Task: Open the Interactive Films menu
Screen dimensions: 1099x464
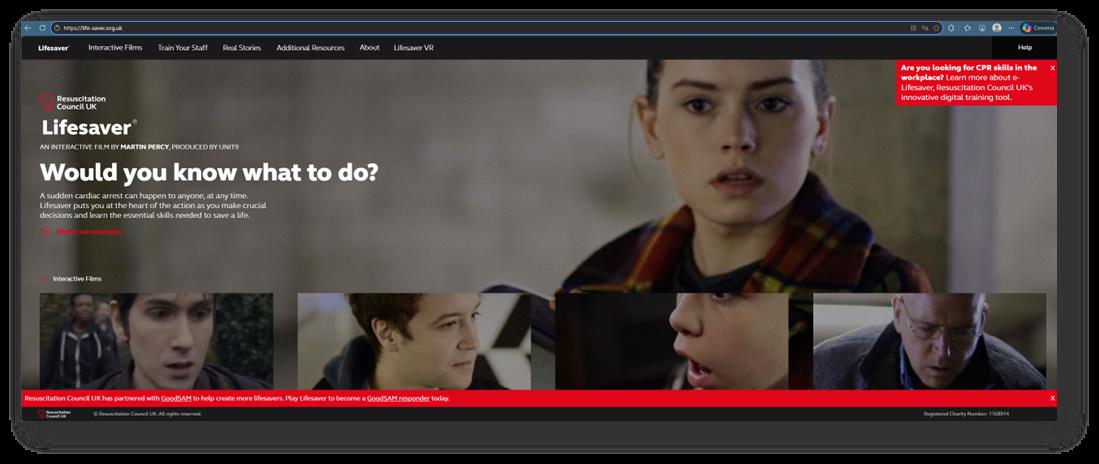Action: point(115,48)
